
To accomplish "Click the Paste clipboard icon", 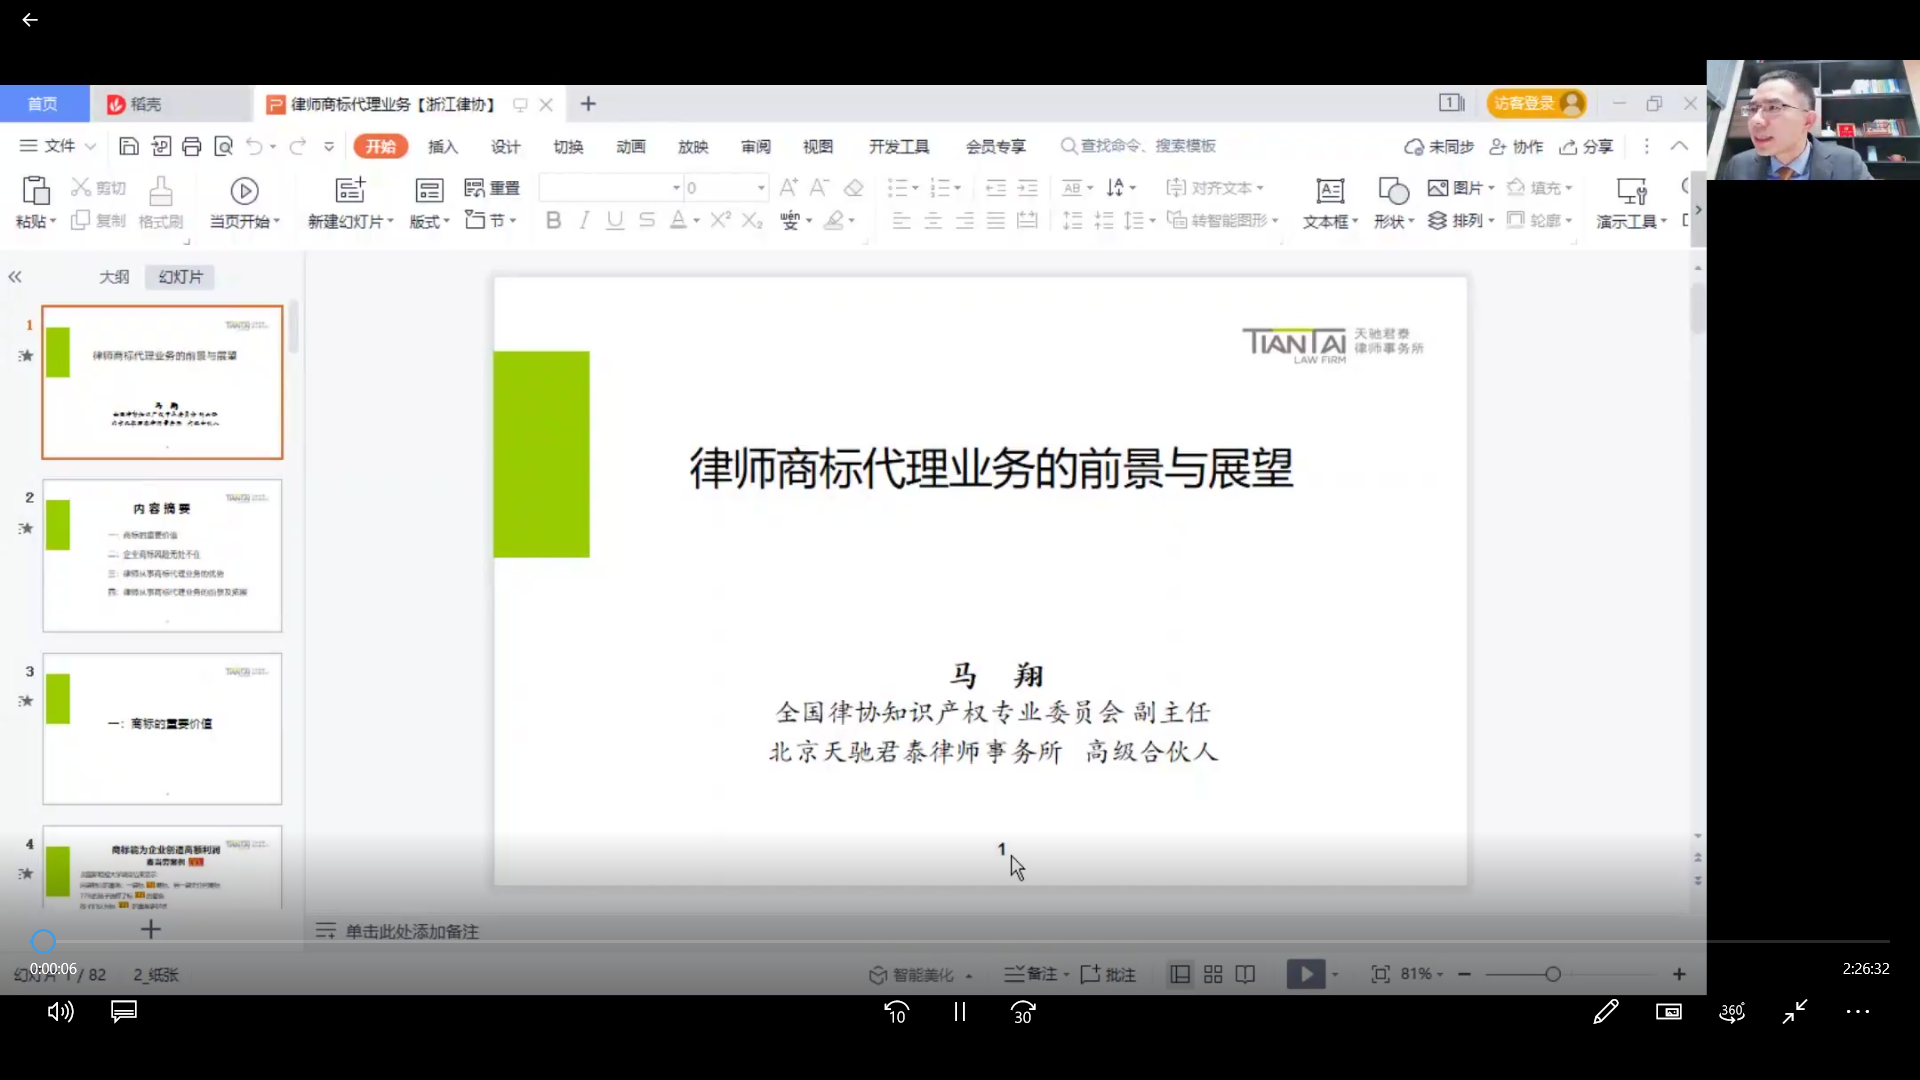I will tap(35, 190).
